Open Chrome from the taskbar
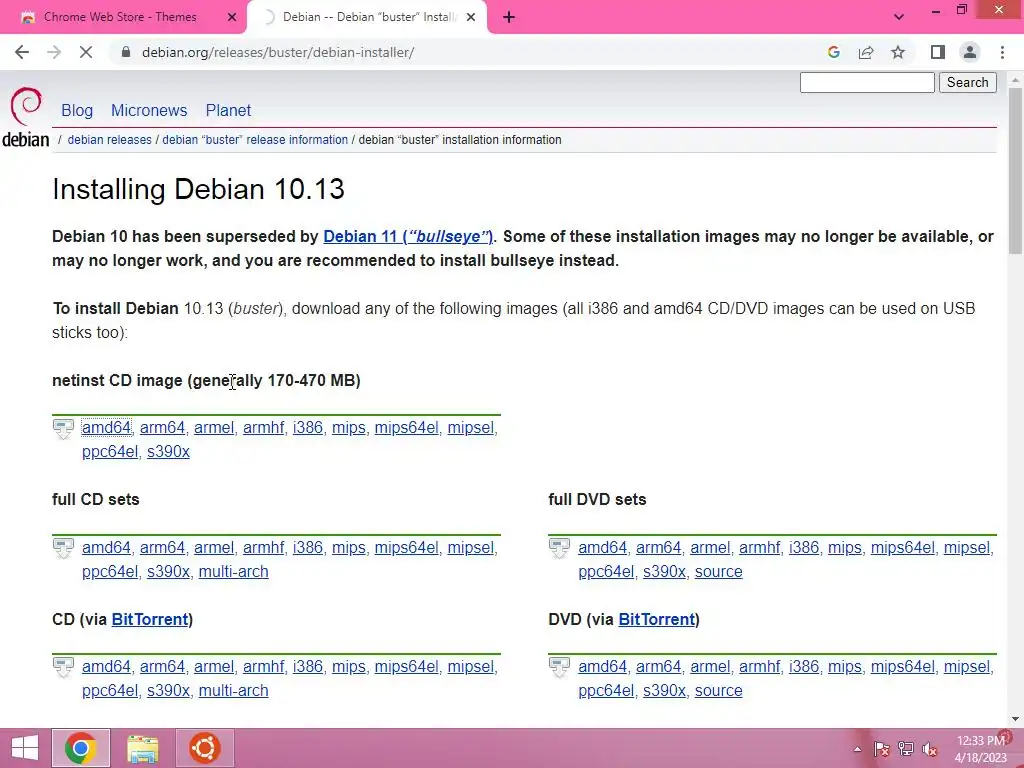The height and width of the screenshot is (768, 1024). coord(81,748)
